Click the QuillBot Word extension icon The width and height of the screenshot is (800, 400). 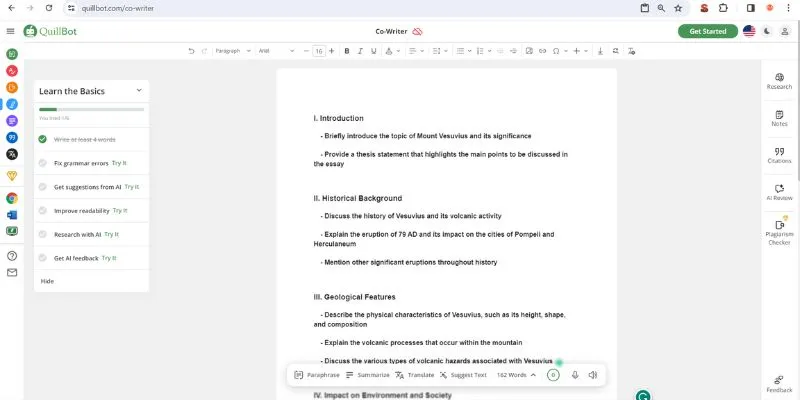[x=12, y=215]
